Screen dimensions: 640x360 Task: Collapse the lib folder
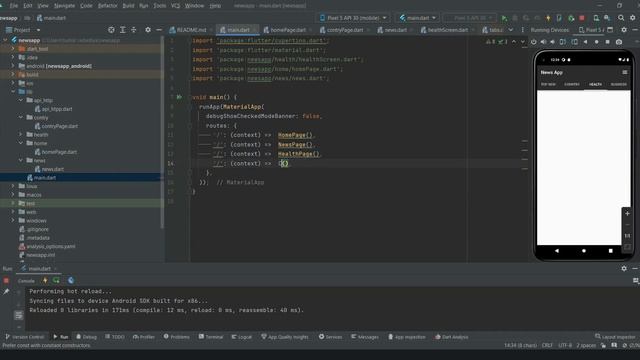[x=13, y=91]
